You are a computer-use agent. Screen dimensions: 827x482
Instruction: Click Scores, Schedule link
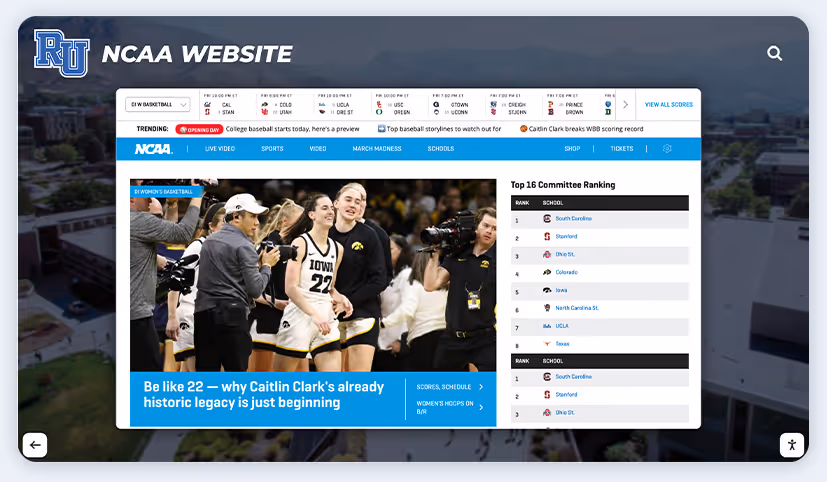(x=444, y=387)
